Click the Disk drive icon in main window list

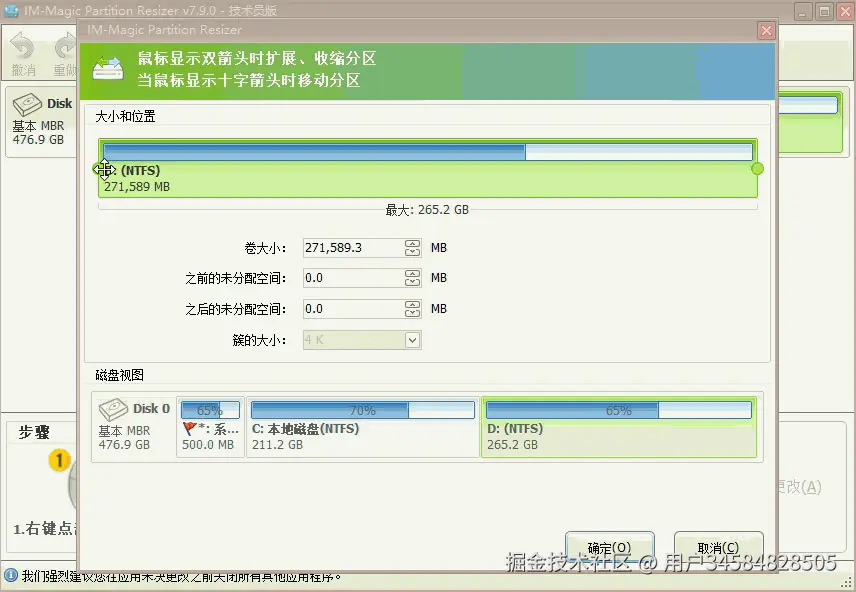click(x=27, y=104)
